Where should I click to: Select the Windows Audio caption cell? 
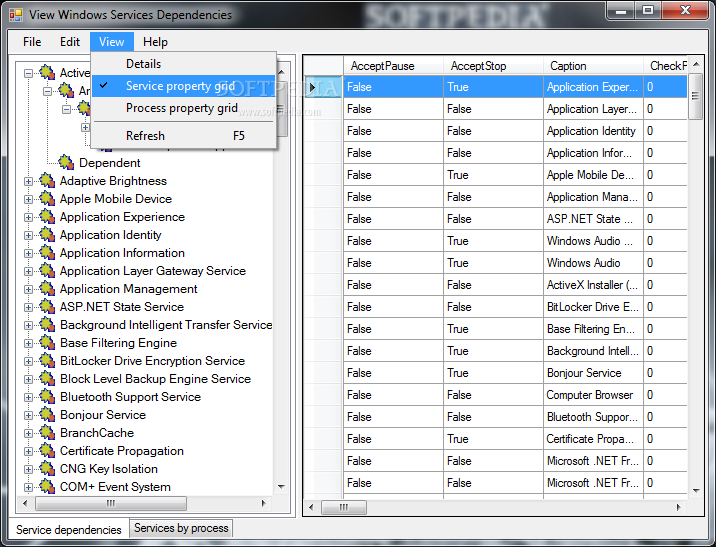click(593, 263)
